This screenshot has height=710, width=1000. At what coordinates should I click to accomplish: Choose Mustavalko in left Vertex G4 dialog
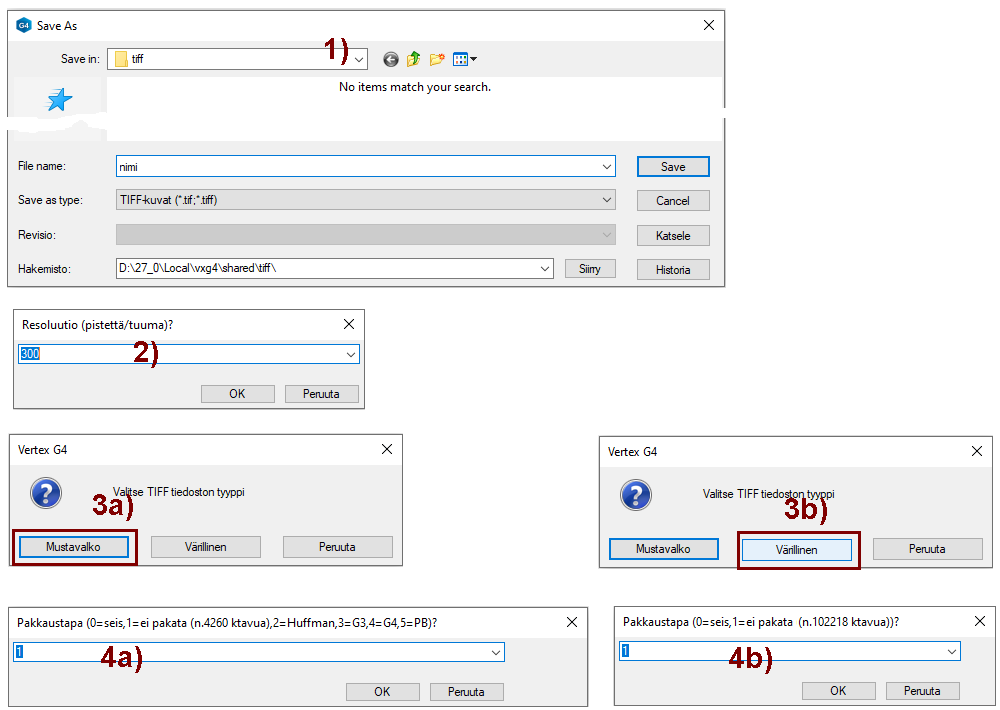tap(73, 547)
